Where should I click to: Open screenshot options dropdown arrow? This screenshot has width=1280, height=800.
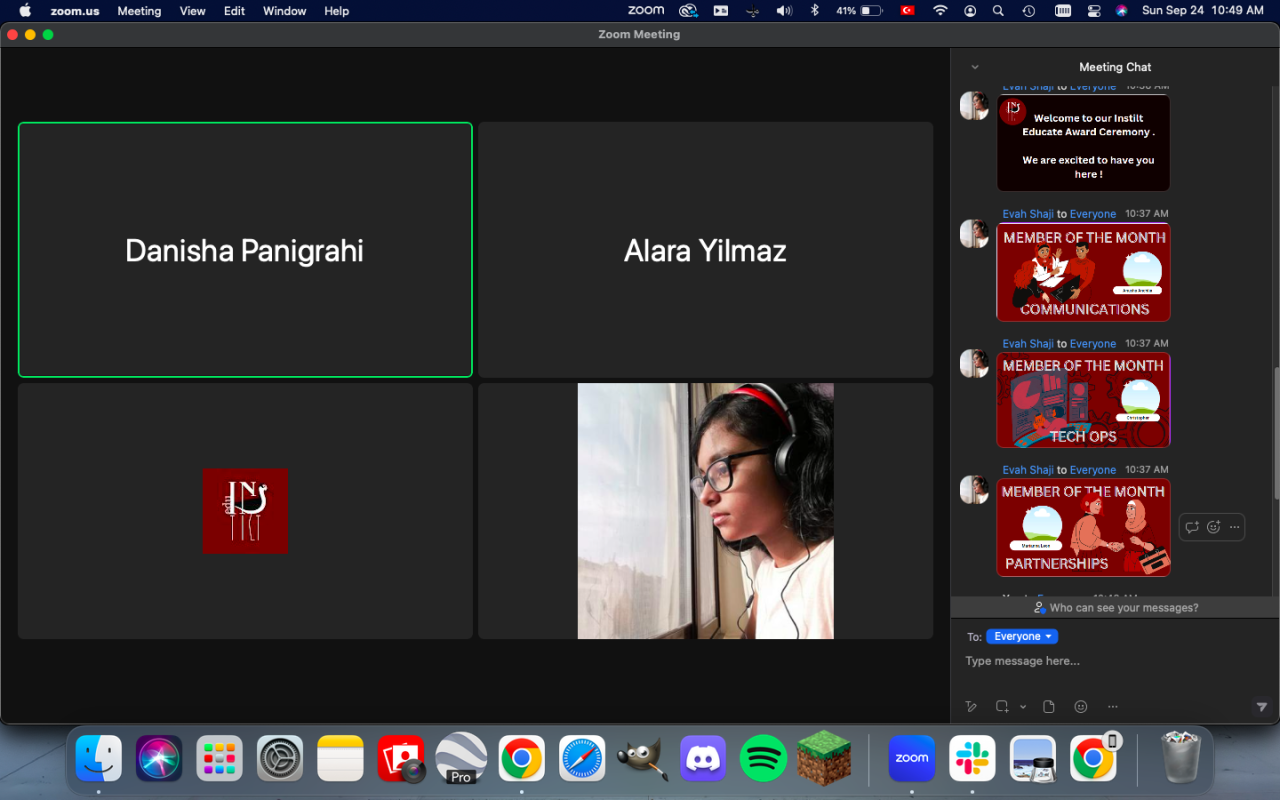coord(1023,707)
